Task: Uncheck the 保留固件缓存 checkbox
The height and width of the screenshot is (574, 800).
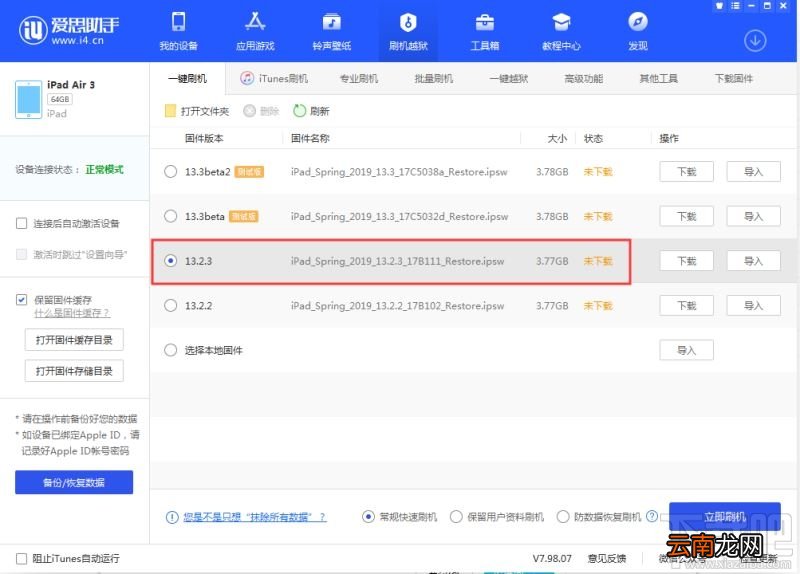Action: point(21,300)
